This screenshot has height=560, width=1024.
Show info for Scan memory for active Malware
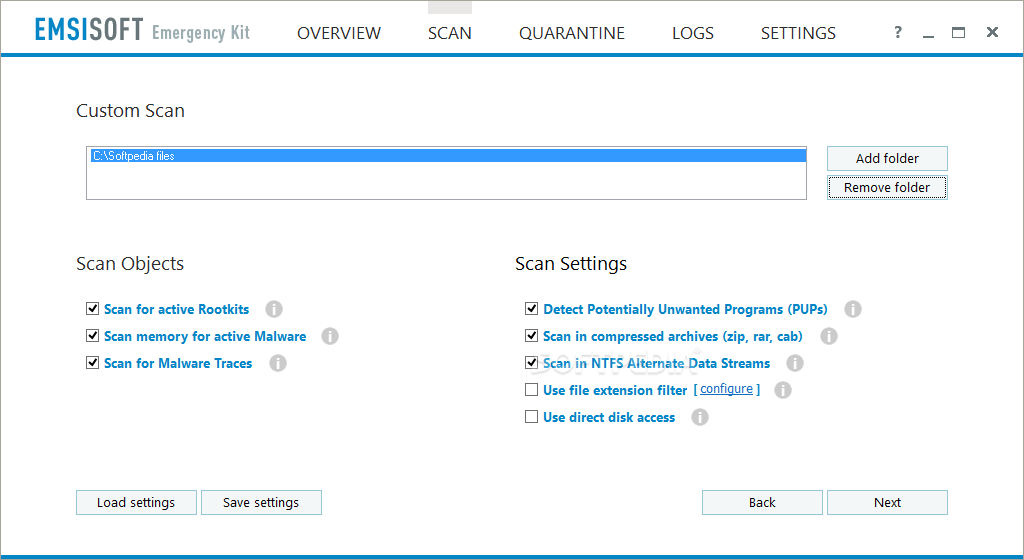[x=330, y=336]
